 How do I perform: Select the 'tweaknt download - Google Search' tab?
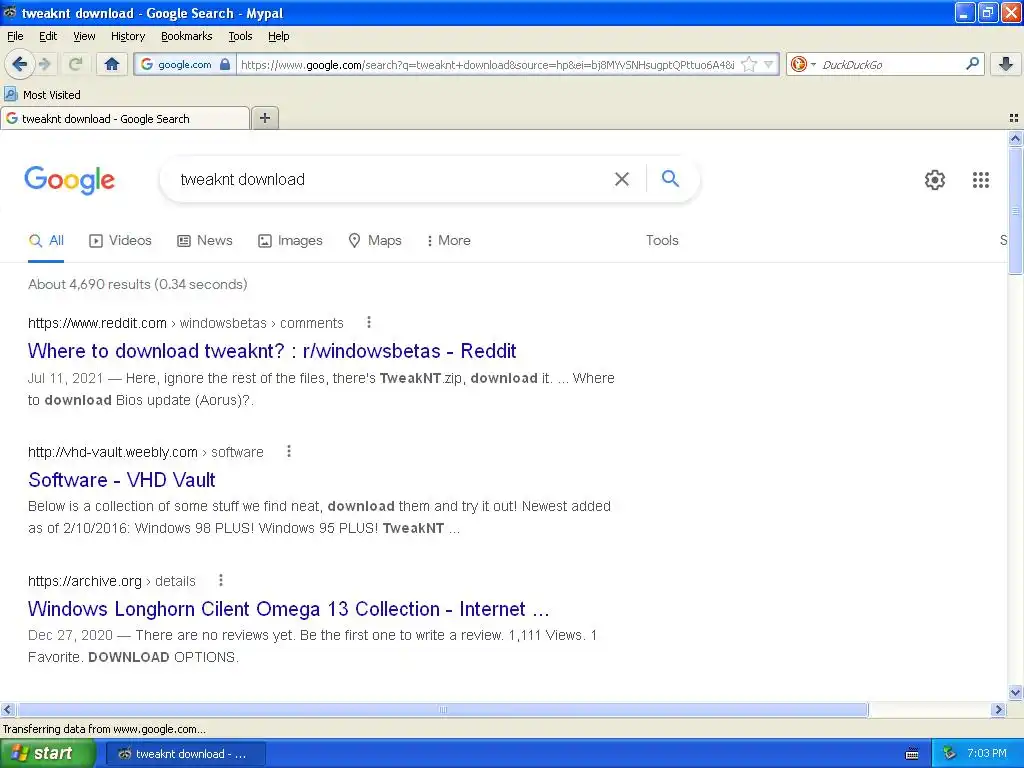tap(125, 118)
